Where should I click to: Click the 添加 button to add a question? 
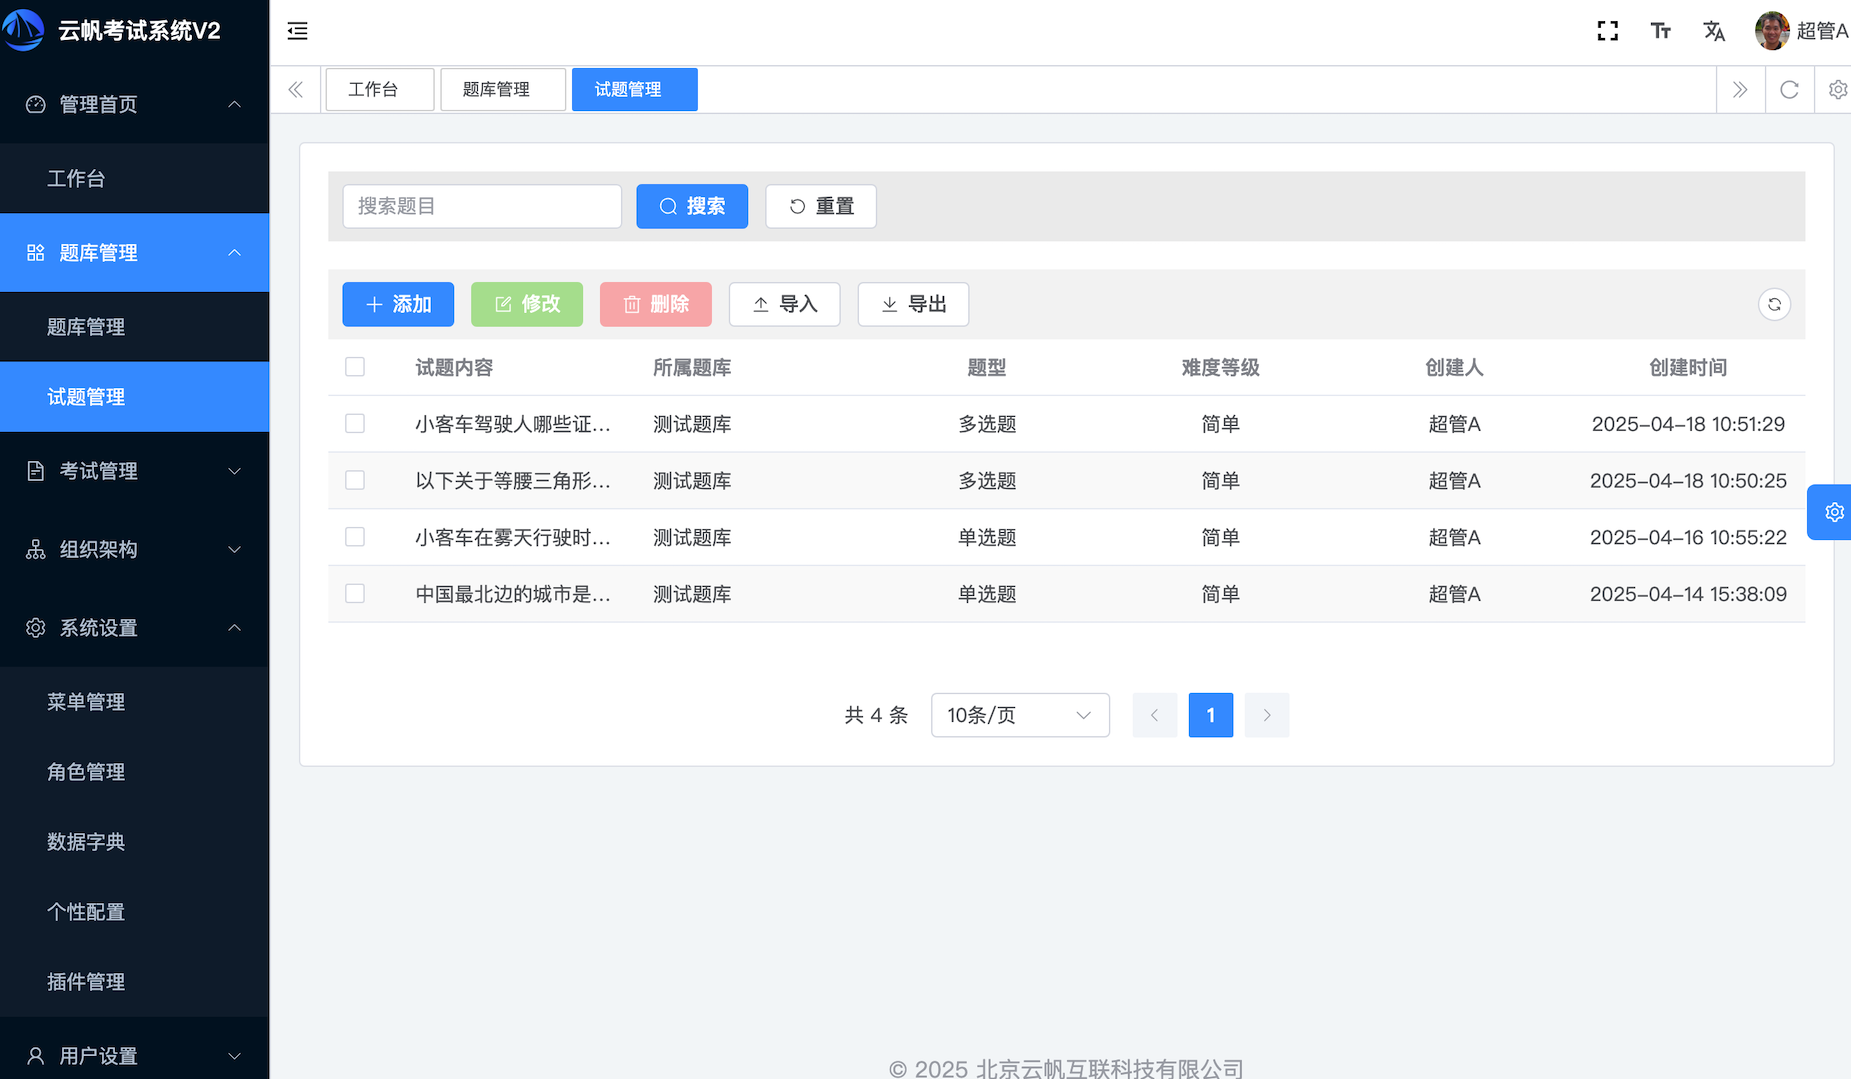tap(398, 304)
